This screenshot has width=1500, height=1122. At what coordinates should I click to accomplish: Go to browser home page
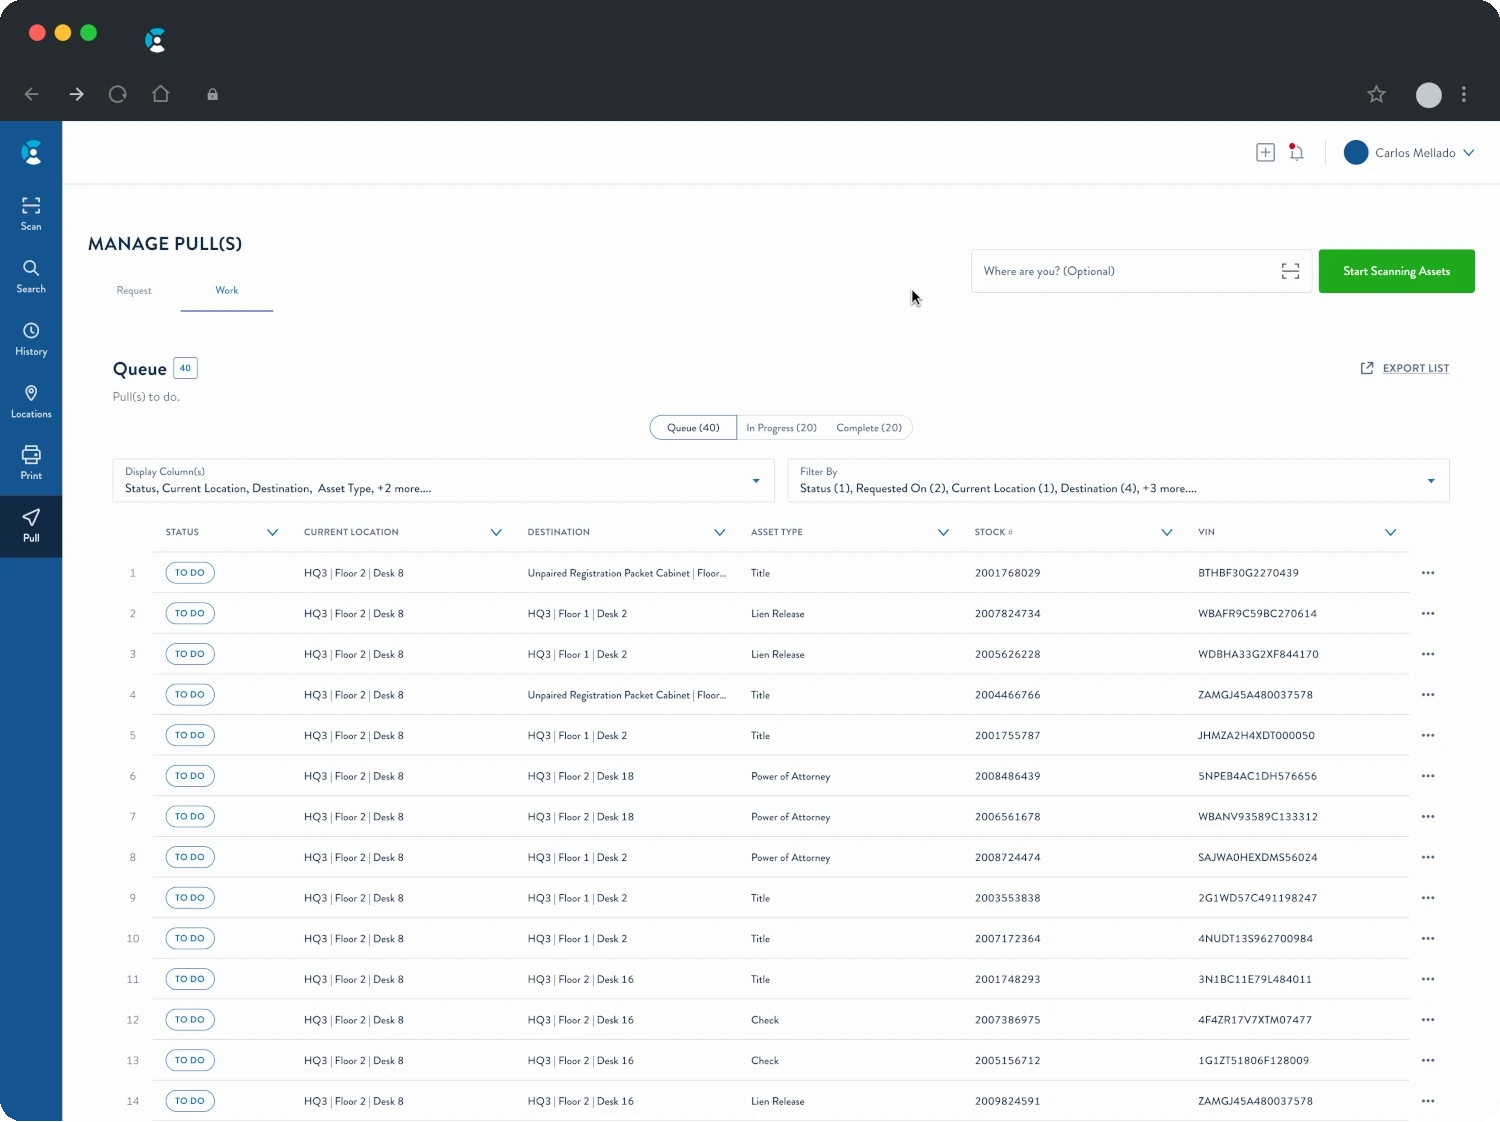(160, 94)
